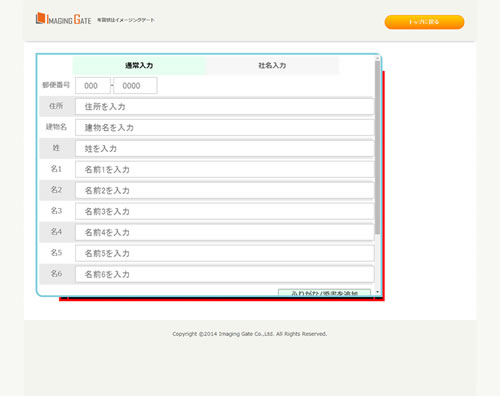This screenshot has width=500, height=412.
Task: Click the Copyright ©2014 Imaging Gate footer text
Action: (x=250, y=334)
